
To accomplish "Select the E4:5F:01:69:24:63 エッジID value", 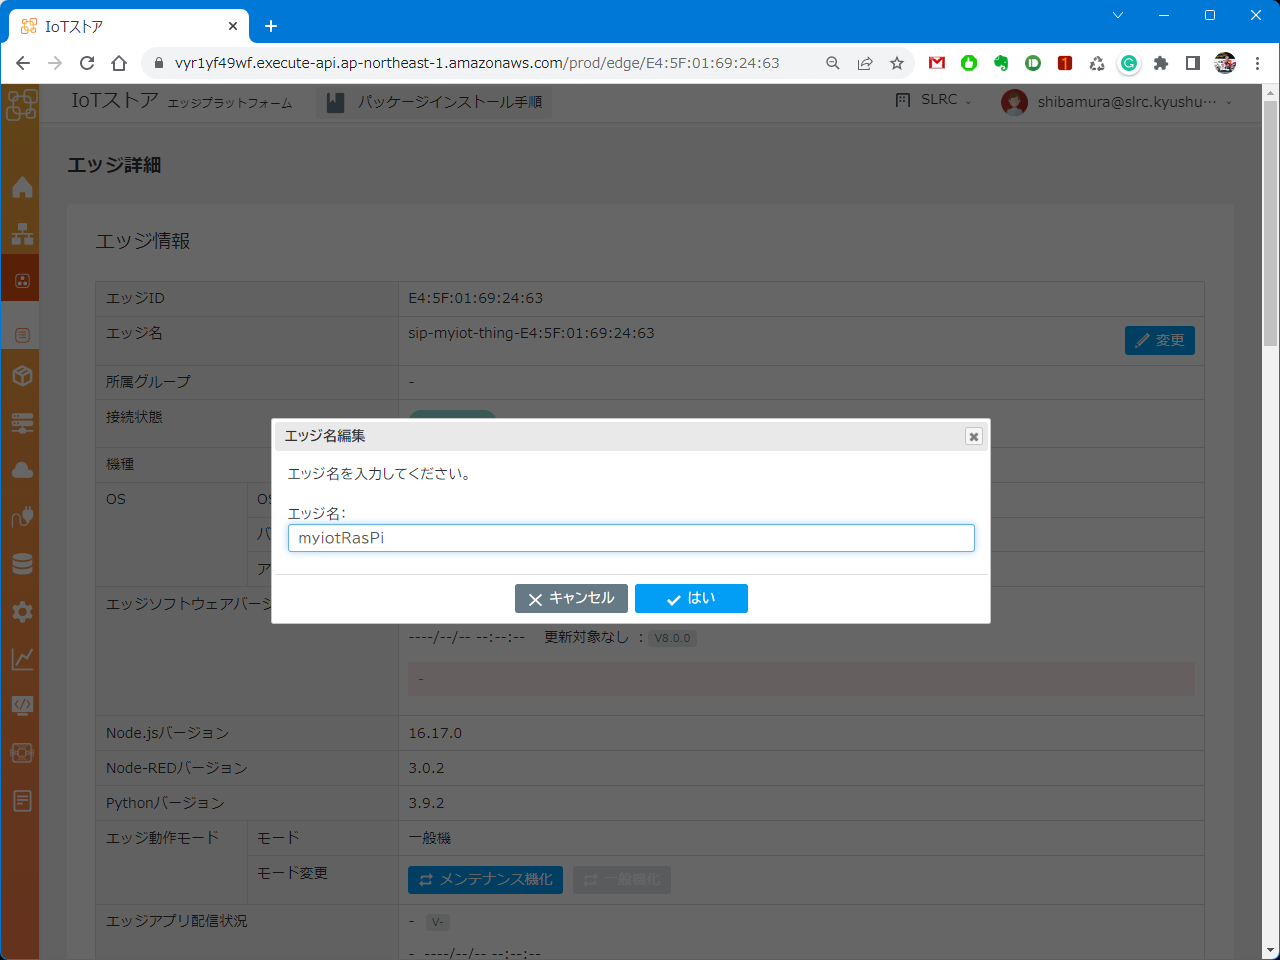I will (476, 298).
